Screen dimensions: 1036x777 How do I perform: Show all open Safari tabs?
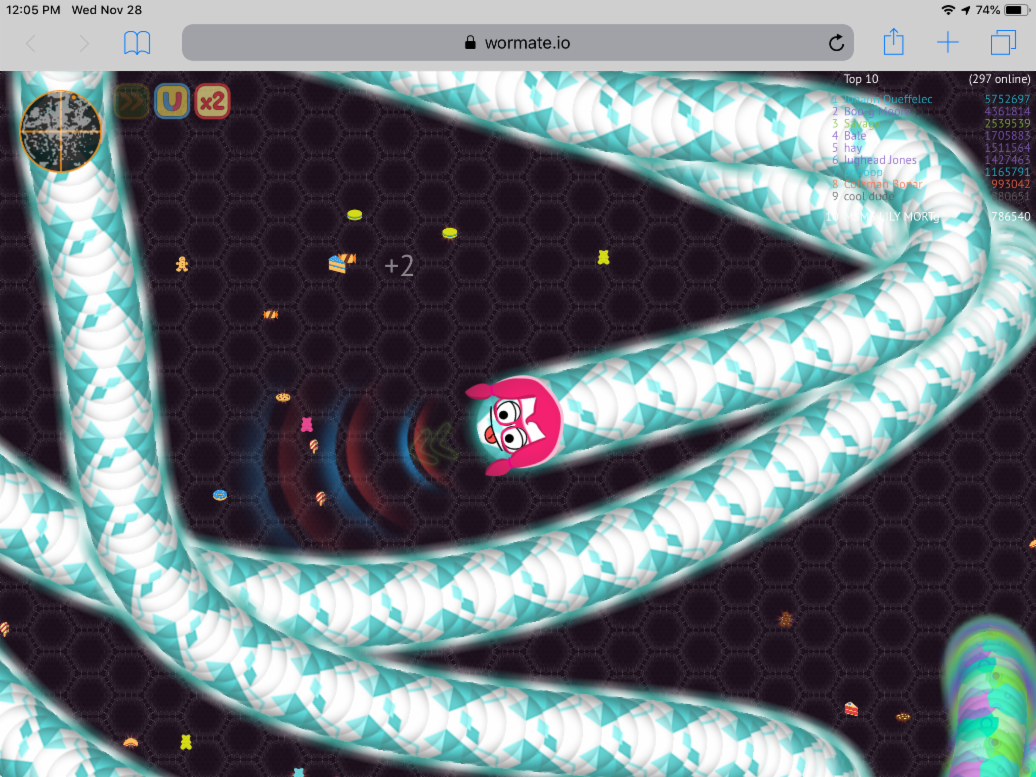click(1003, 43)
